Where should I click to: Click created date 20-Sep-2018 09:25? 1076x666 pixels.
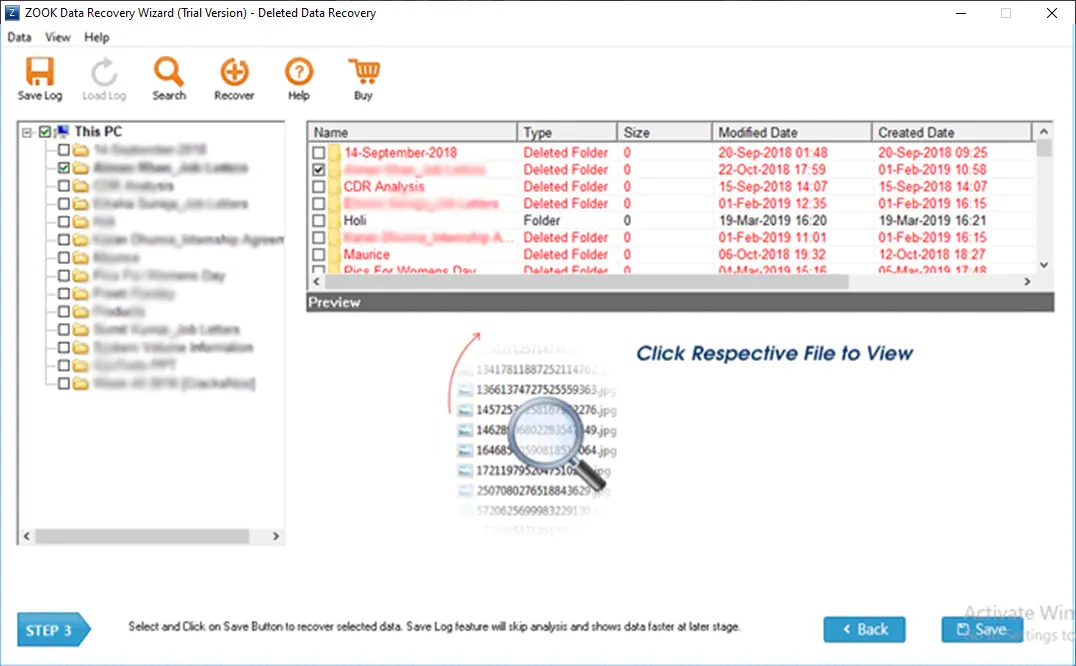point(933,152)
